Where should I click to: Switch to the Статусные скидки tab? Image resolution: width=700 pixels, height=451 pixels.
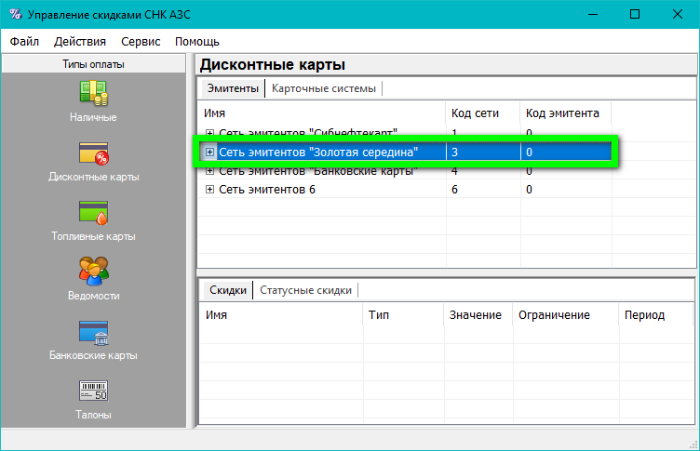305,290
